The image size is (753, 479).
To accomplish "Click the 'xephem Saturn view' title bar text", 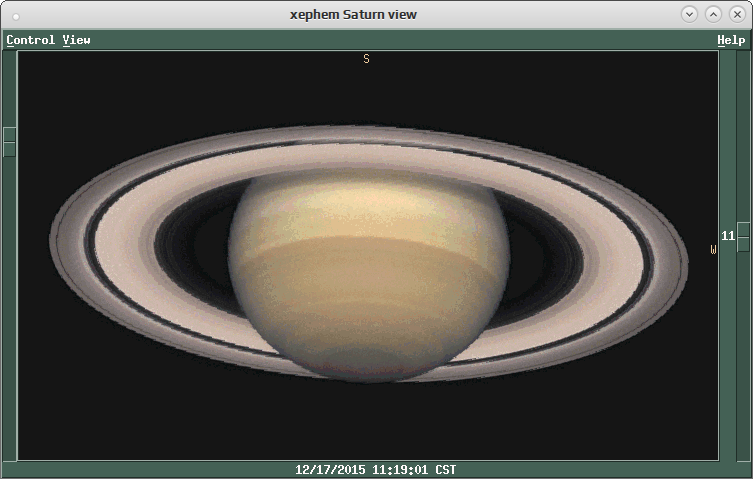I will [353, 15].
